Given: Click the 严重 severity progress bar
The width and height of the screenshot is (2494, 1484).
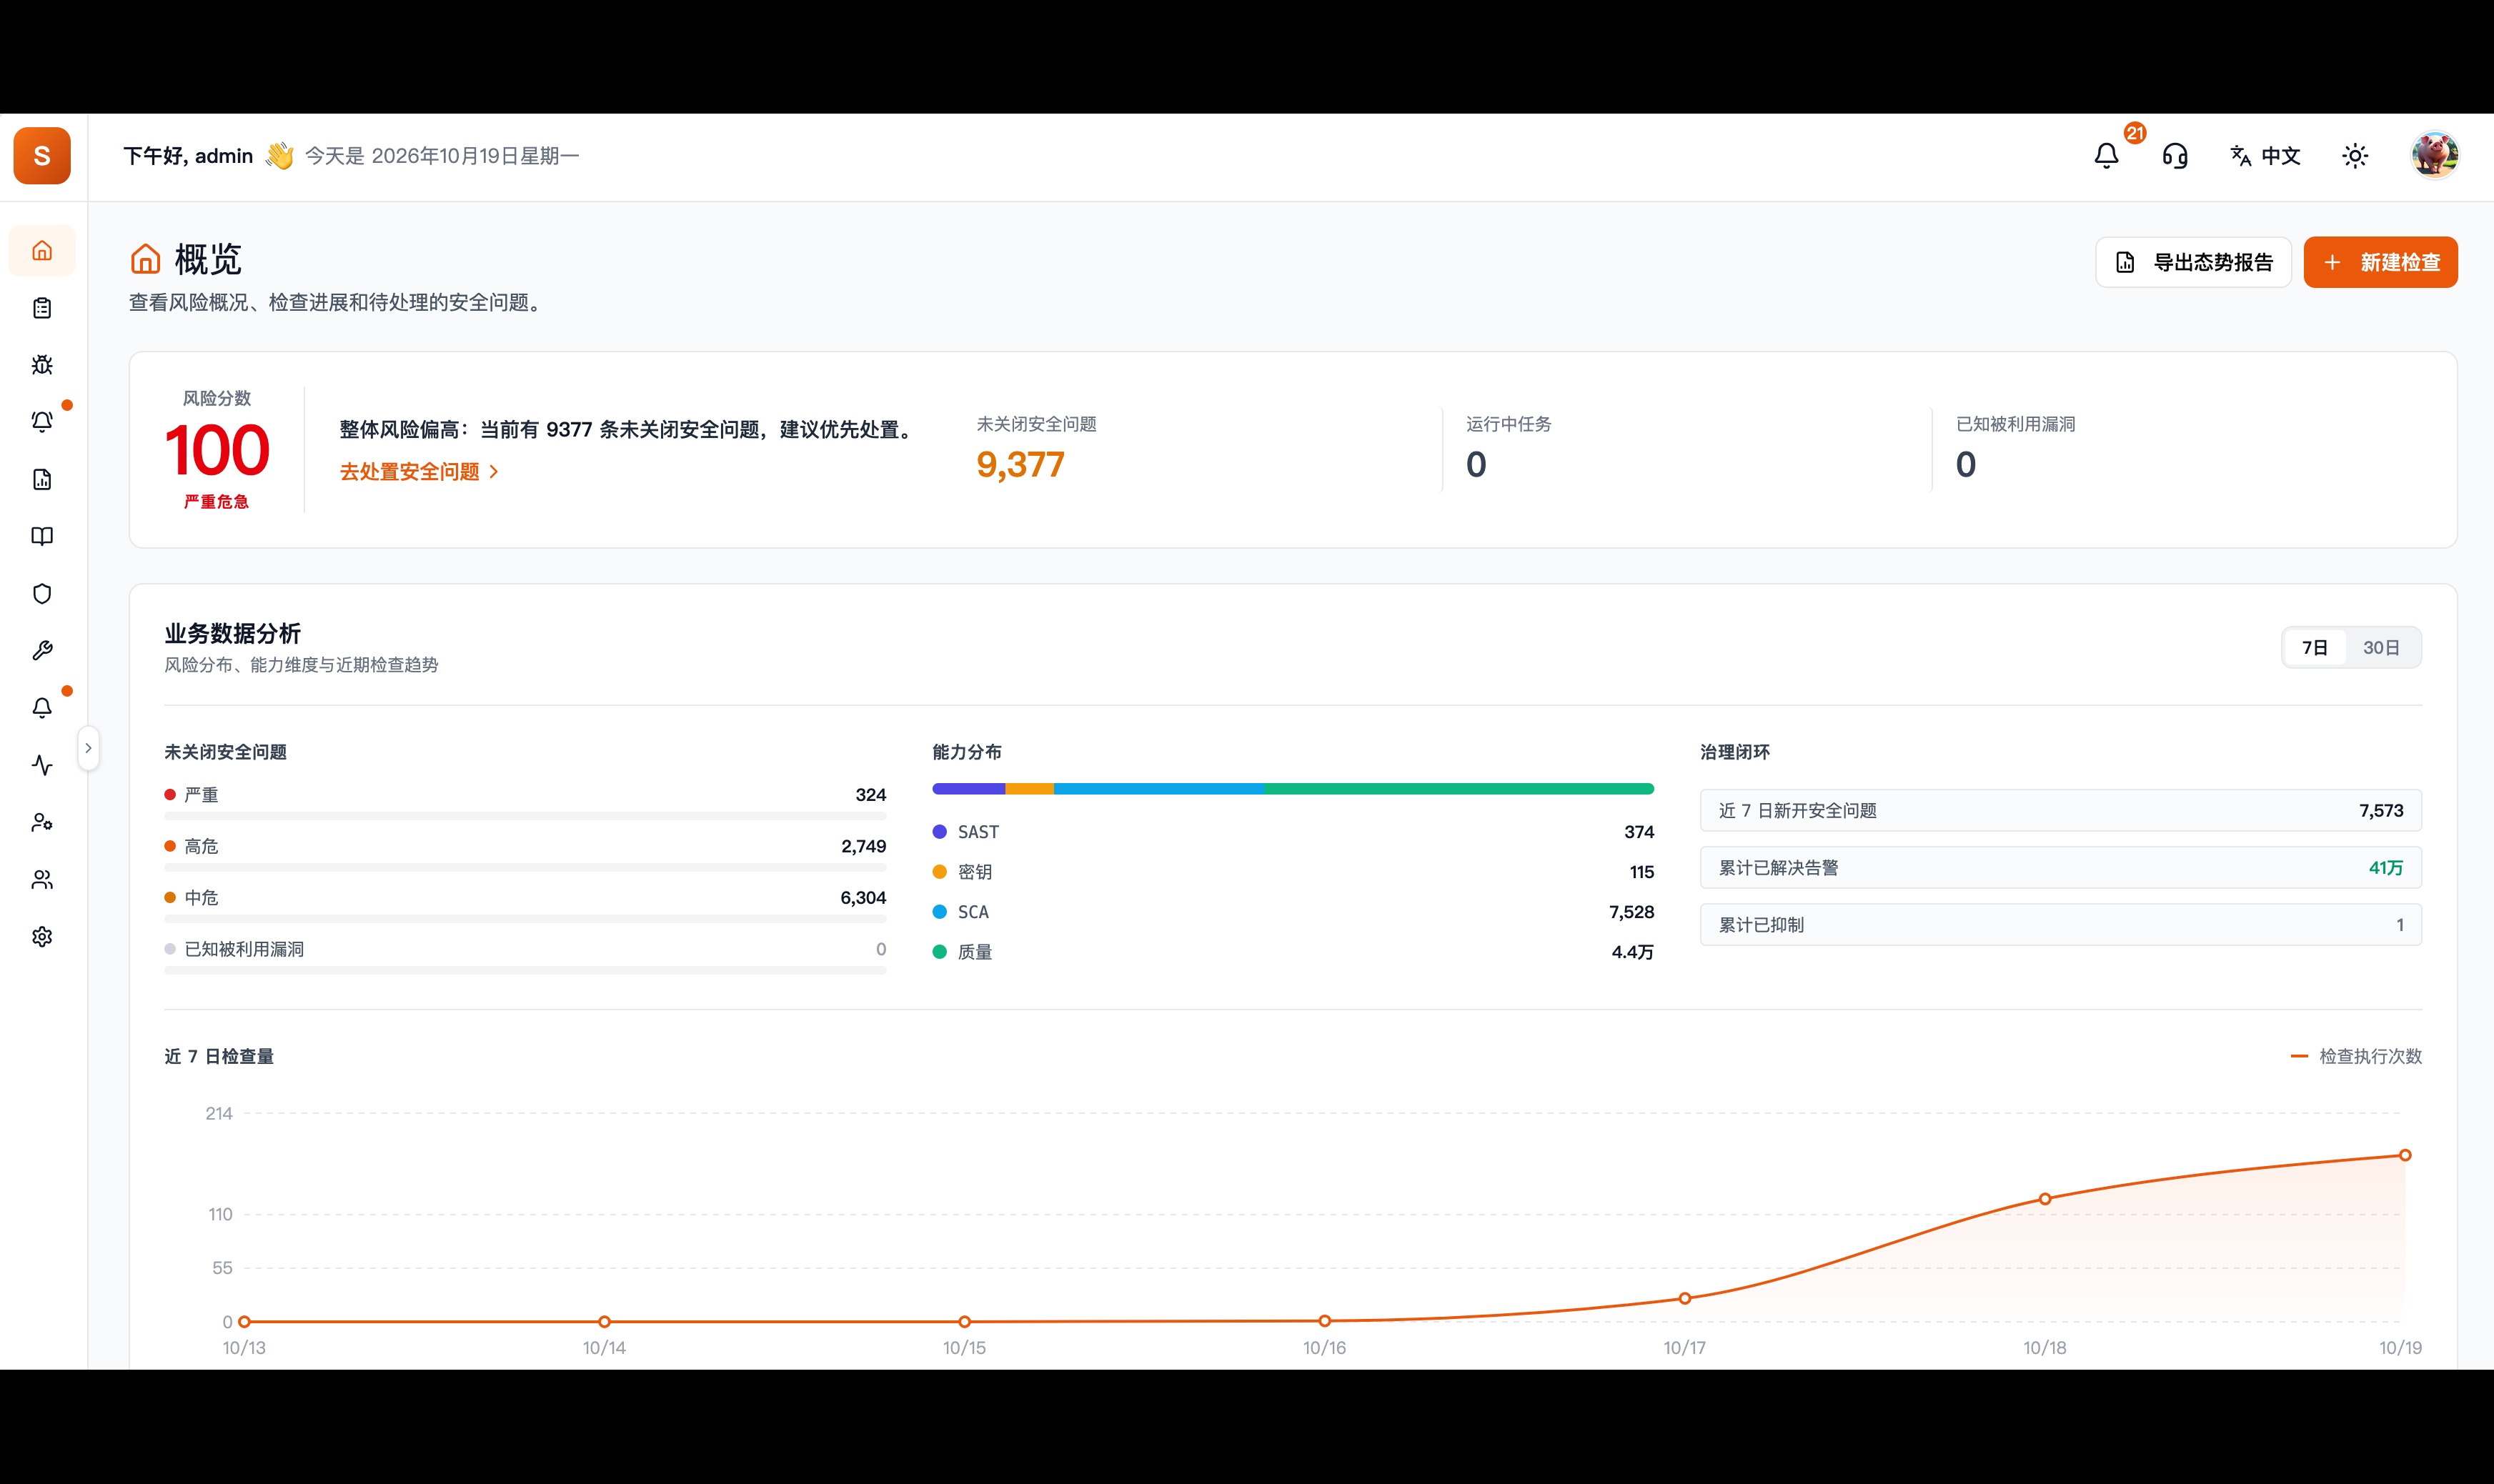Looking at the screenshot, I should coord(525,816).
